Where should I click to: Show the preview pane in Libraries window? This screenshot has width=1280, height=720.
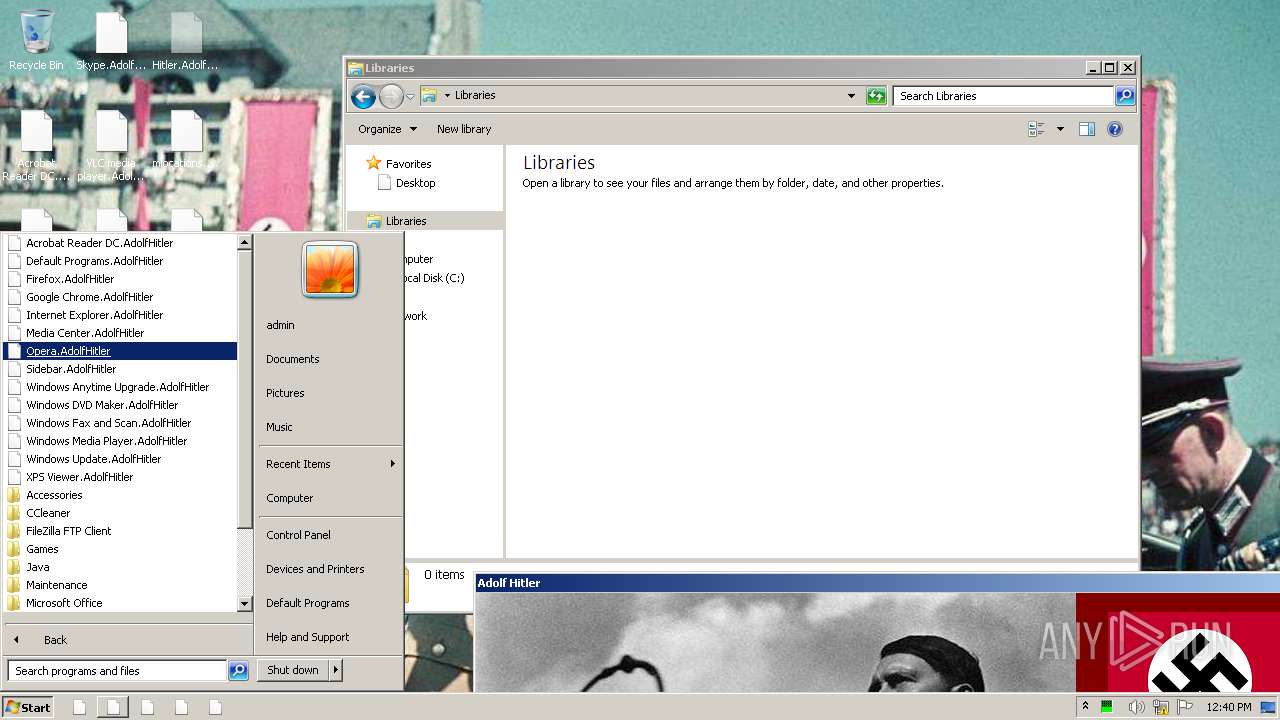(x=1087, y=129)
